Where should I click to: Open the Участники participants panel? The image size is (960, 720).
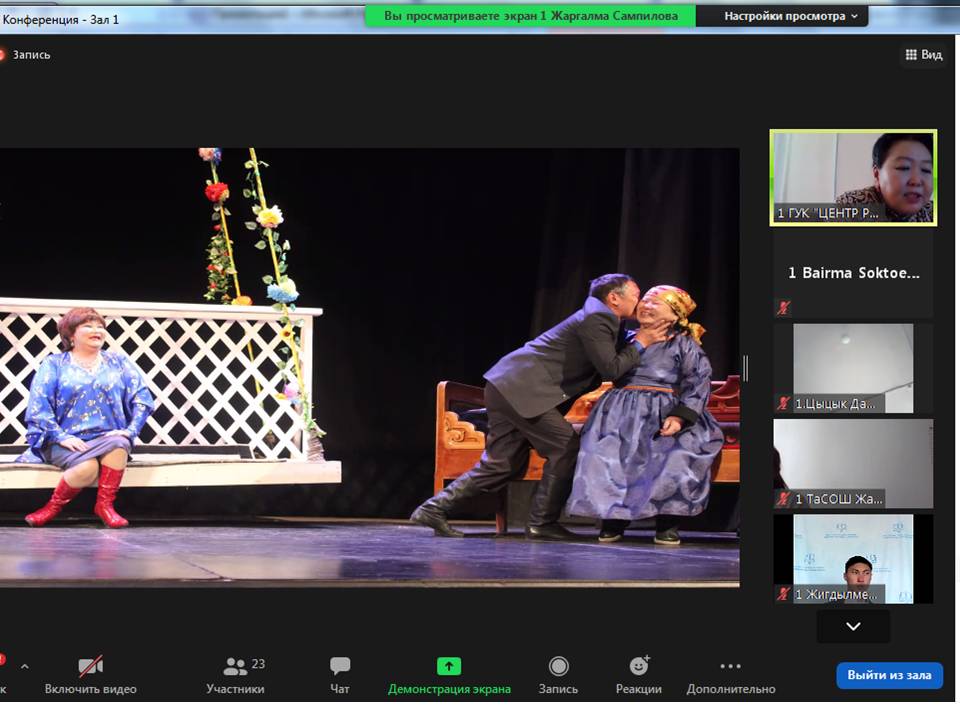pos(235,675)
